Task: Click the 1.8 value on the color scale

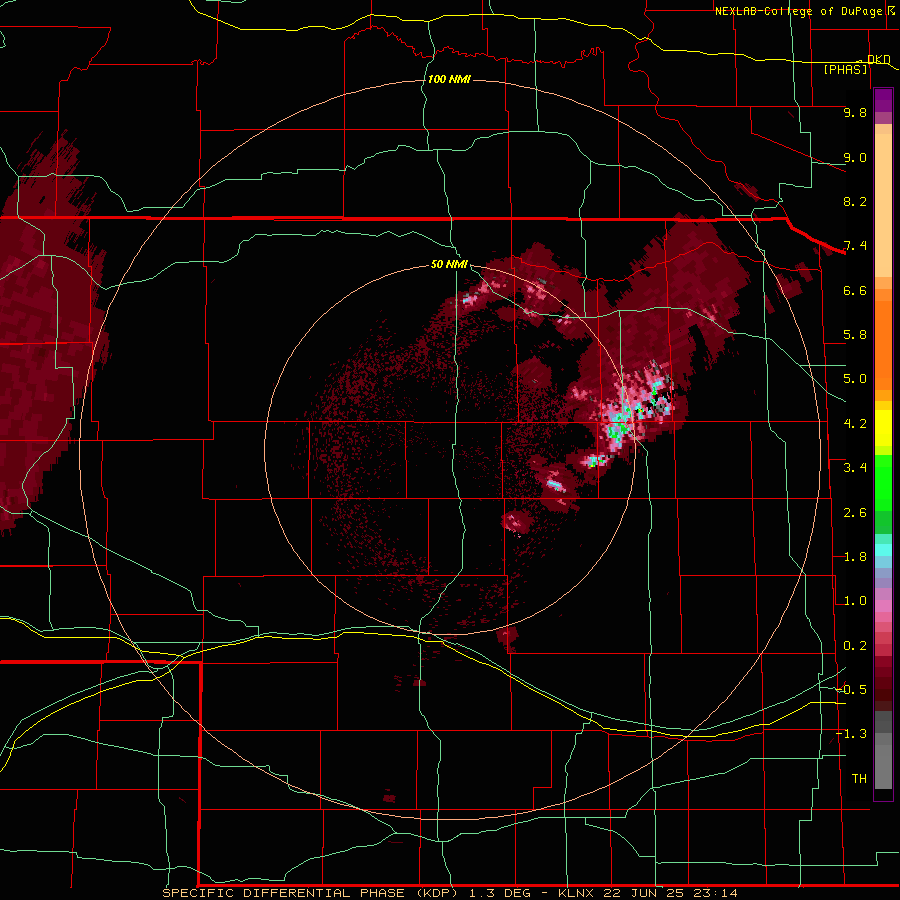Action: pos(855,557)
